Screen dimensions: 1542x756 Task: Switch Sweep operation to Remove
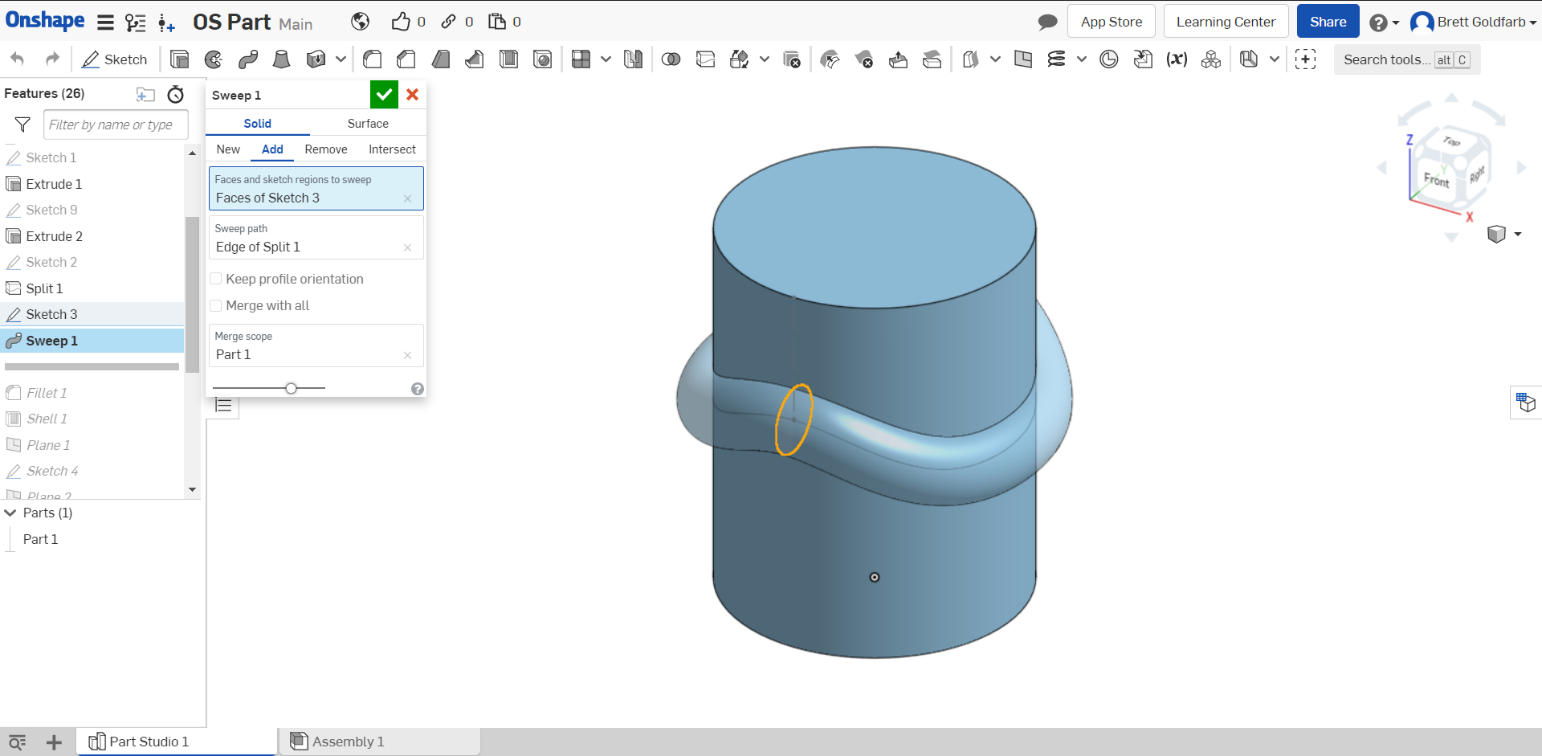326,149
